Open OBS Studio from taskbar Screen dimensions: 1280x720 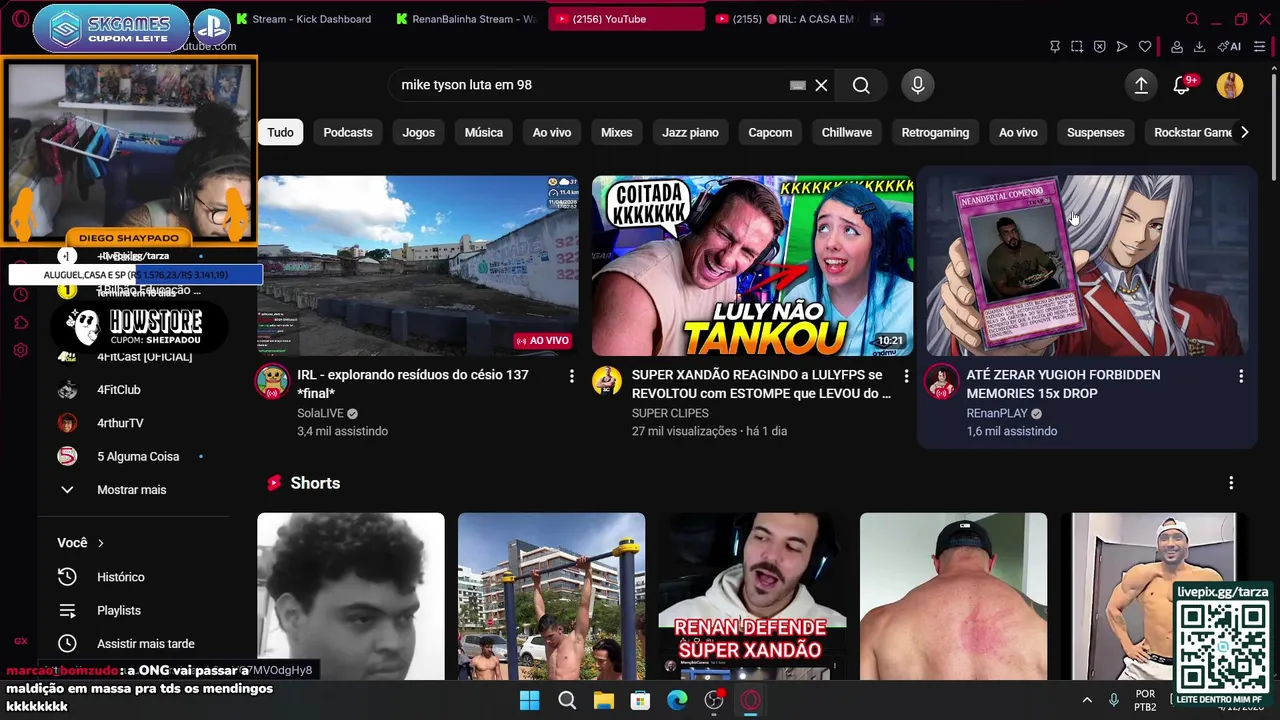click(x=714, y=700)
